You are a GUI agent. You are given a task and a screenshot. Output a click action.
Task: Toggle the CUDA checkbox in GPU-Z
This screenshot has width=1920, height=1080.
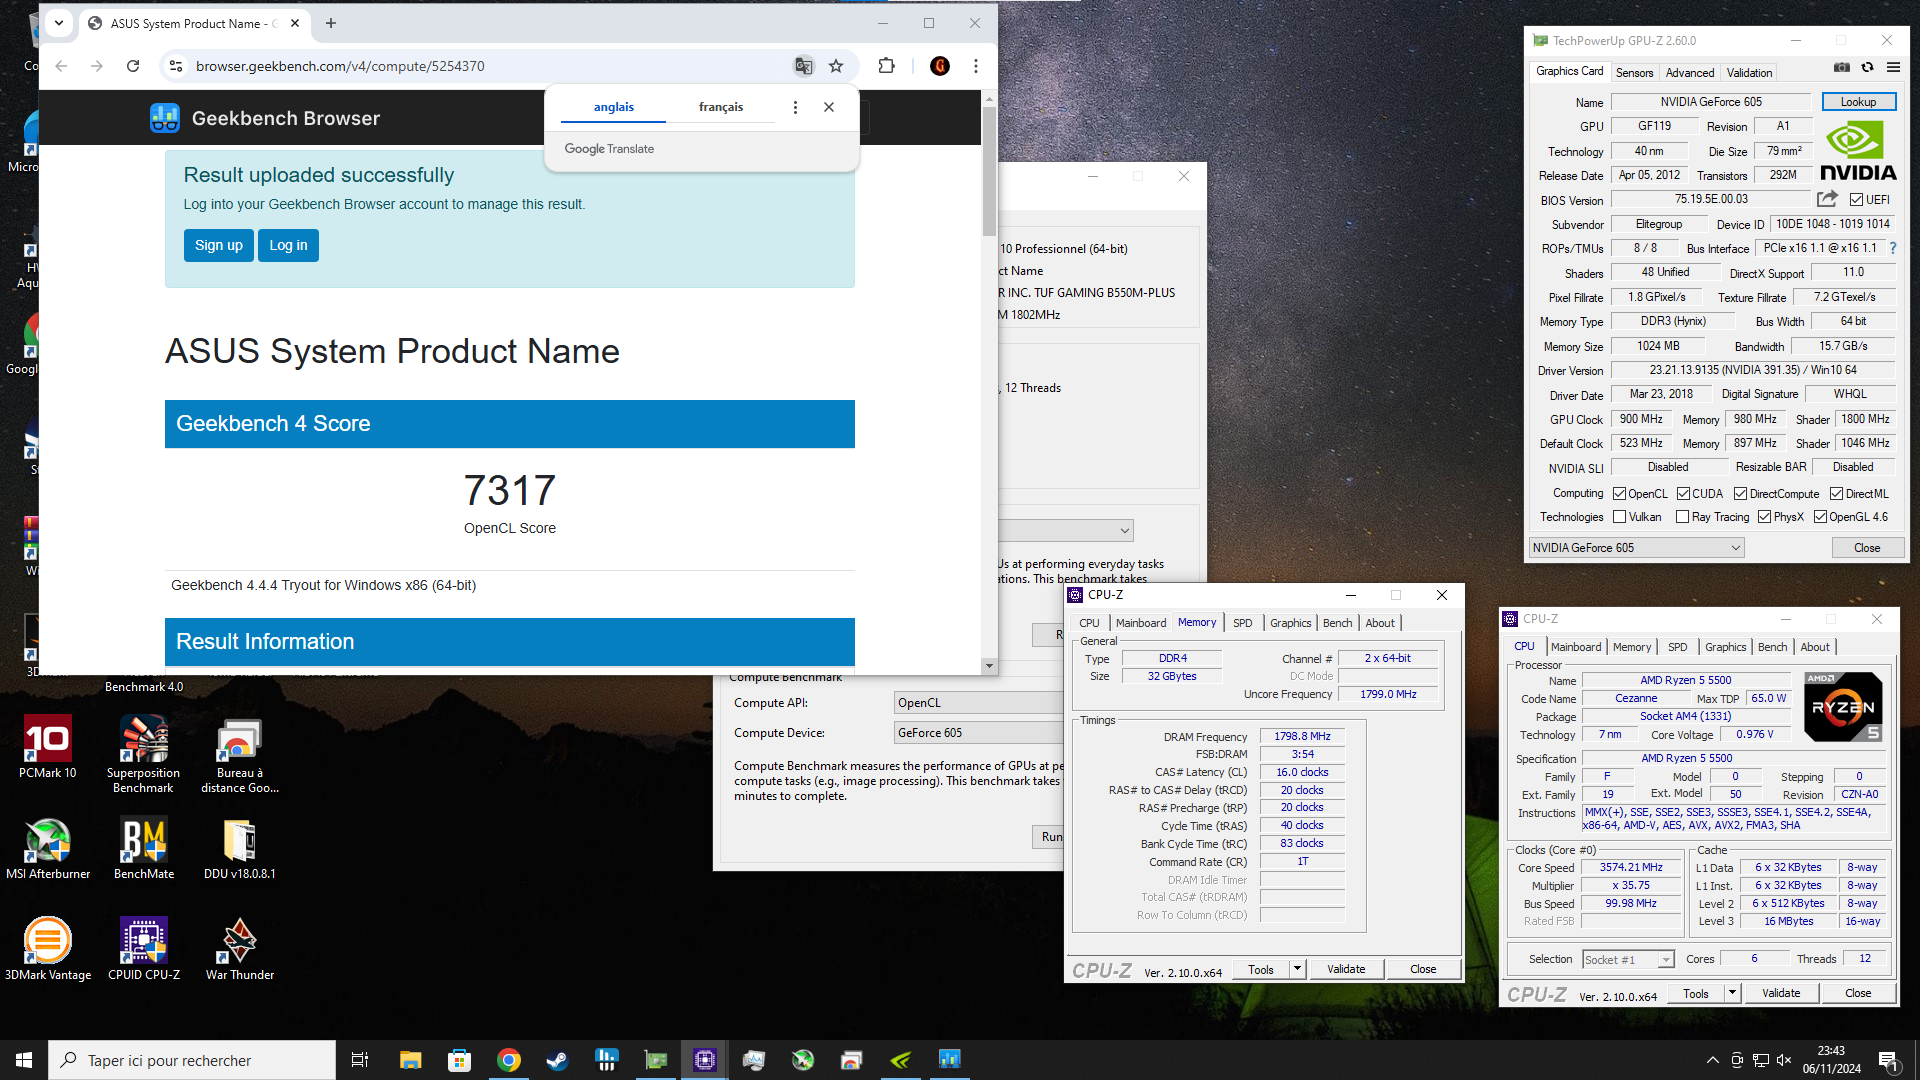(x=1683, y=493)
